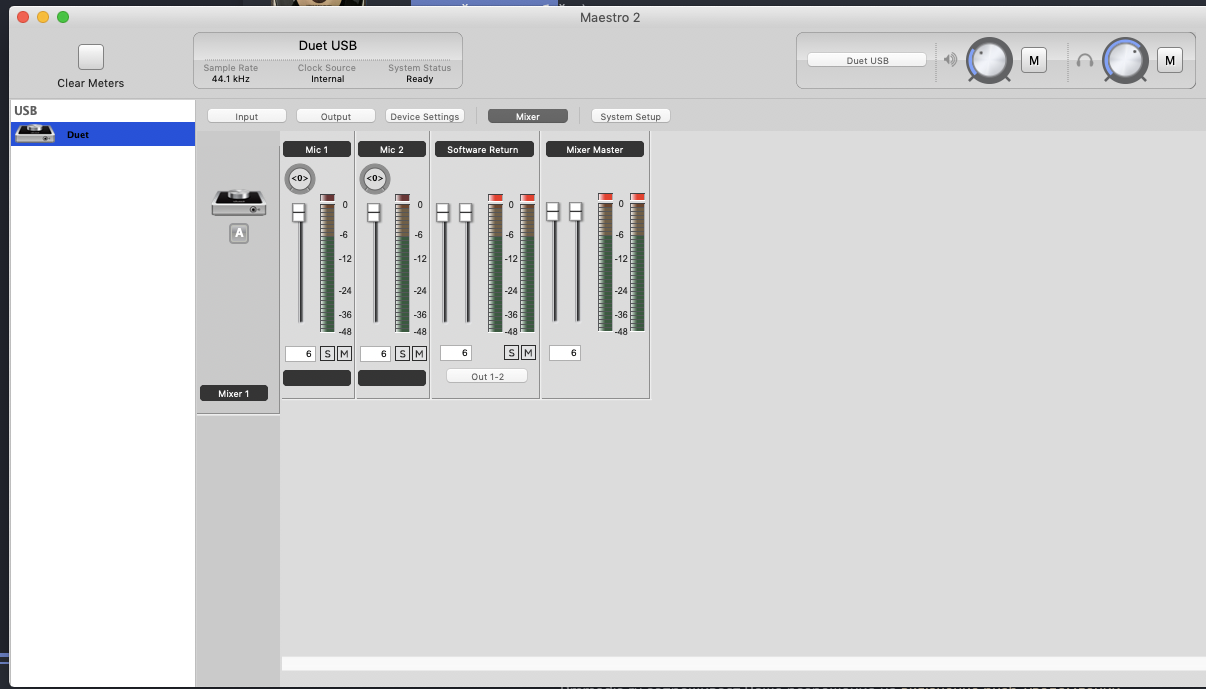Viewport: 1206px width, 689px height.
Task: Click the horizontal scrollbar at the bottom
Action: click(x=743, y=663)
